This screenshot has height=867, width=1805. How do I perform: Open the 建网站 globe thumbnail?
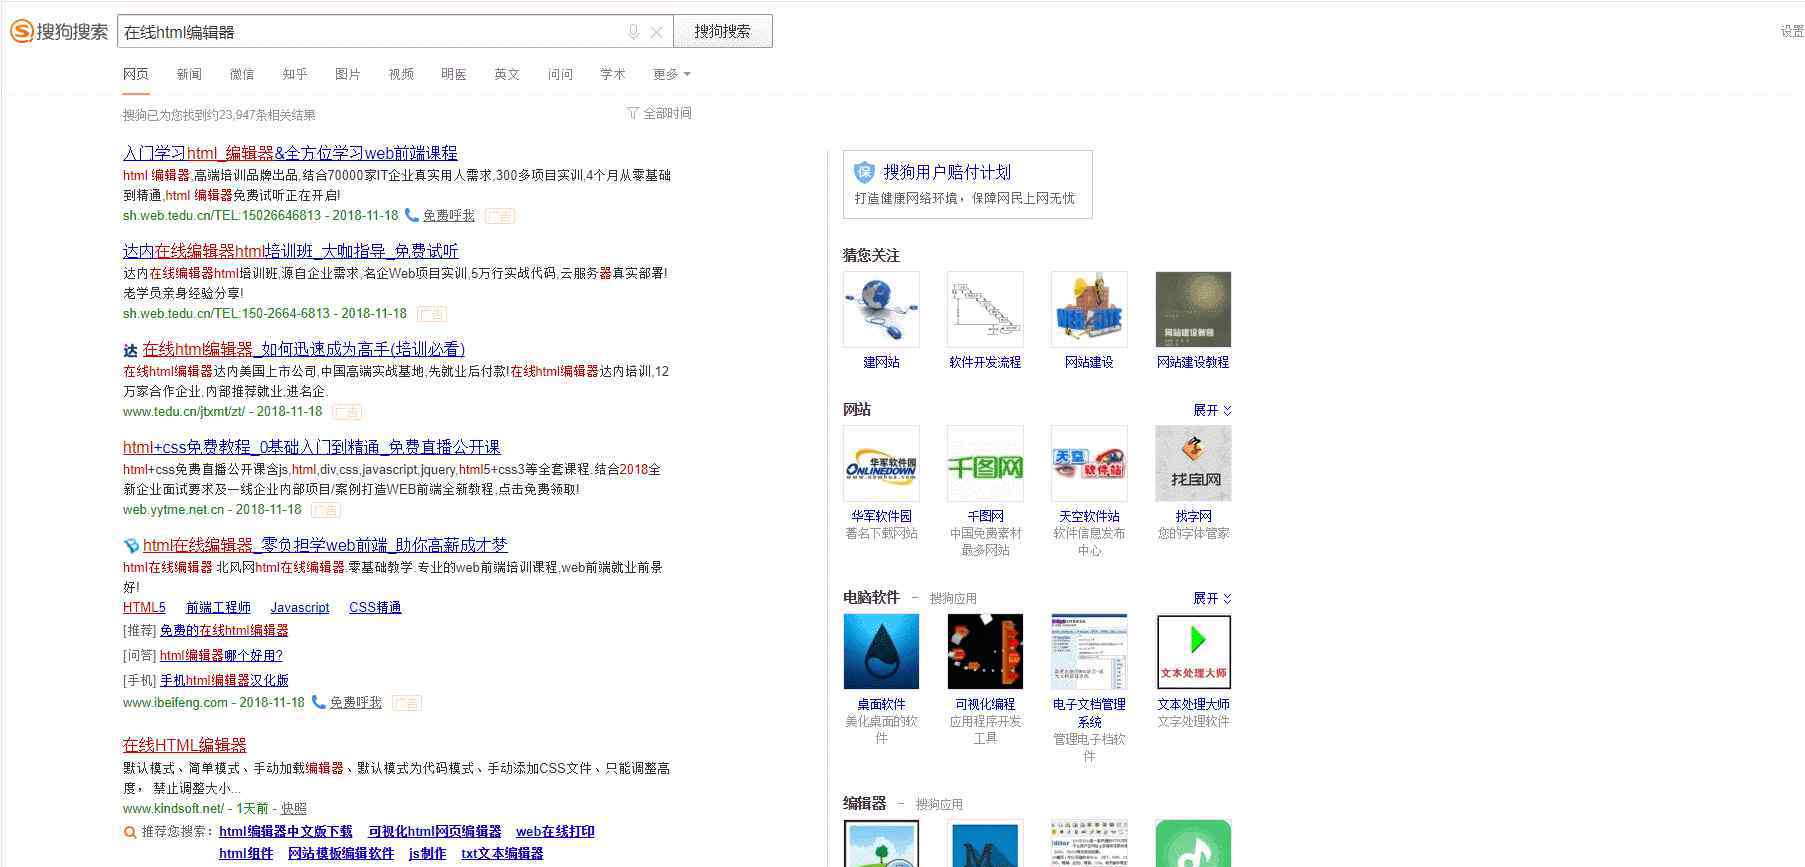coord(881,310)
